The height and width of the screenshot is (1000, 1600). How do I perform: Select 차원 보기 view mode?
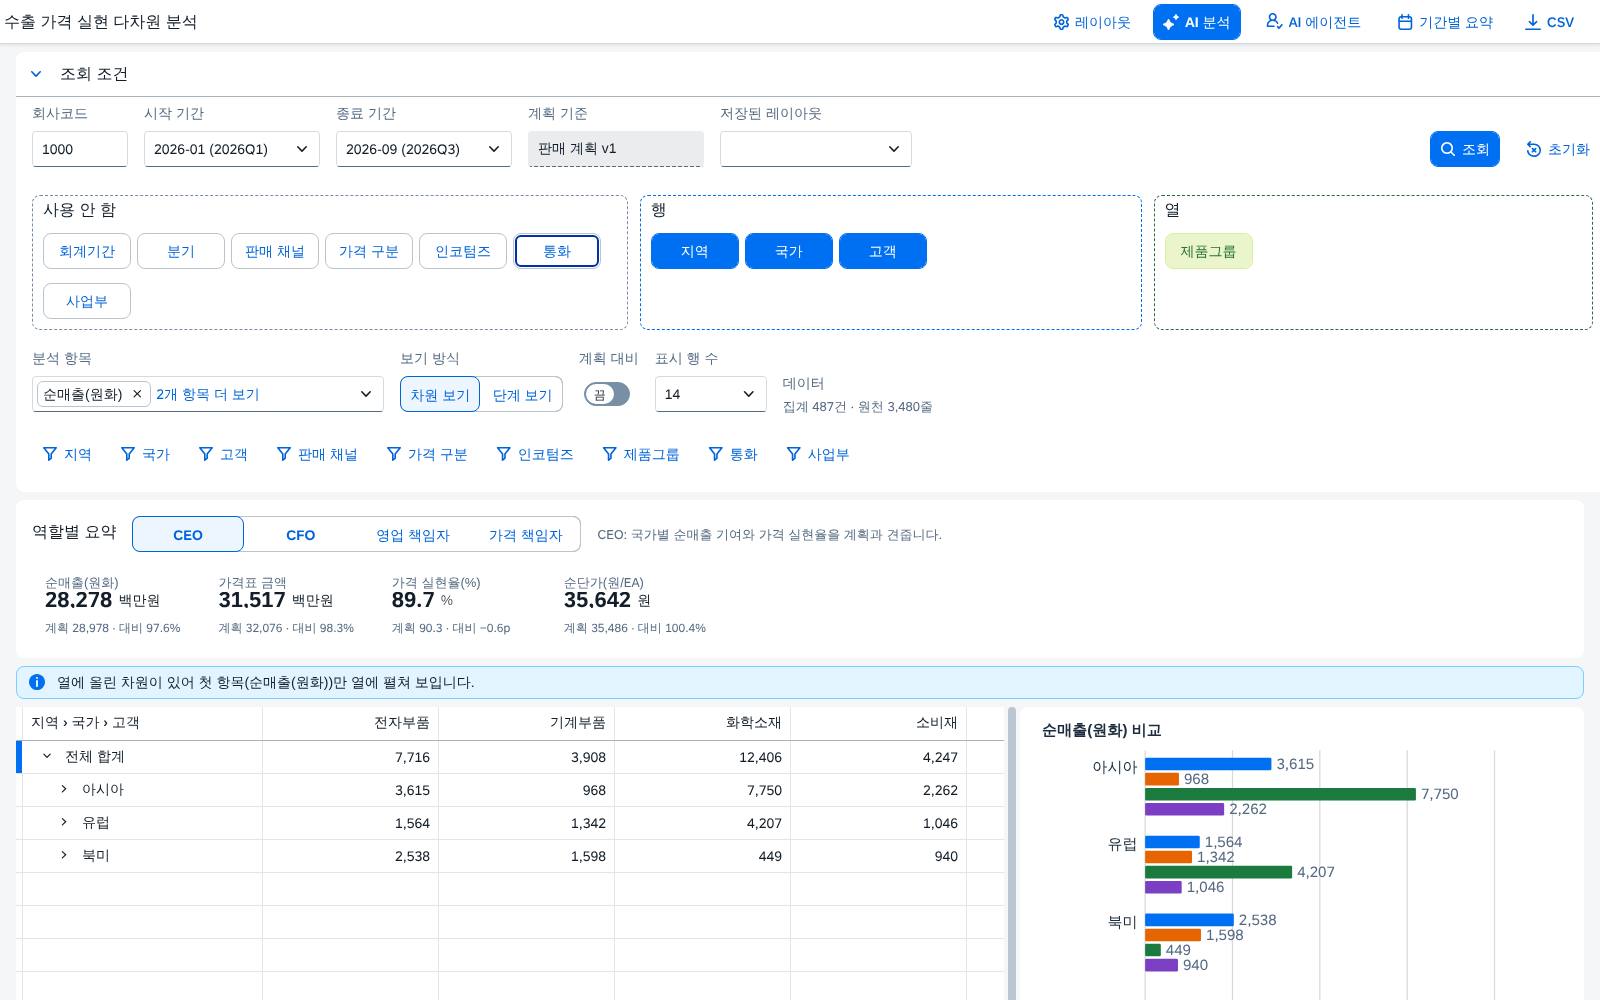(440, 394)
